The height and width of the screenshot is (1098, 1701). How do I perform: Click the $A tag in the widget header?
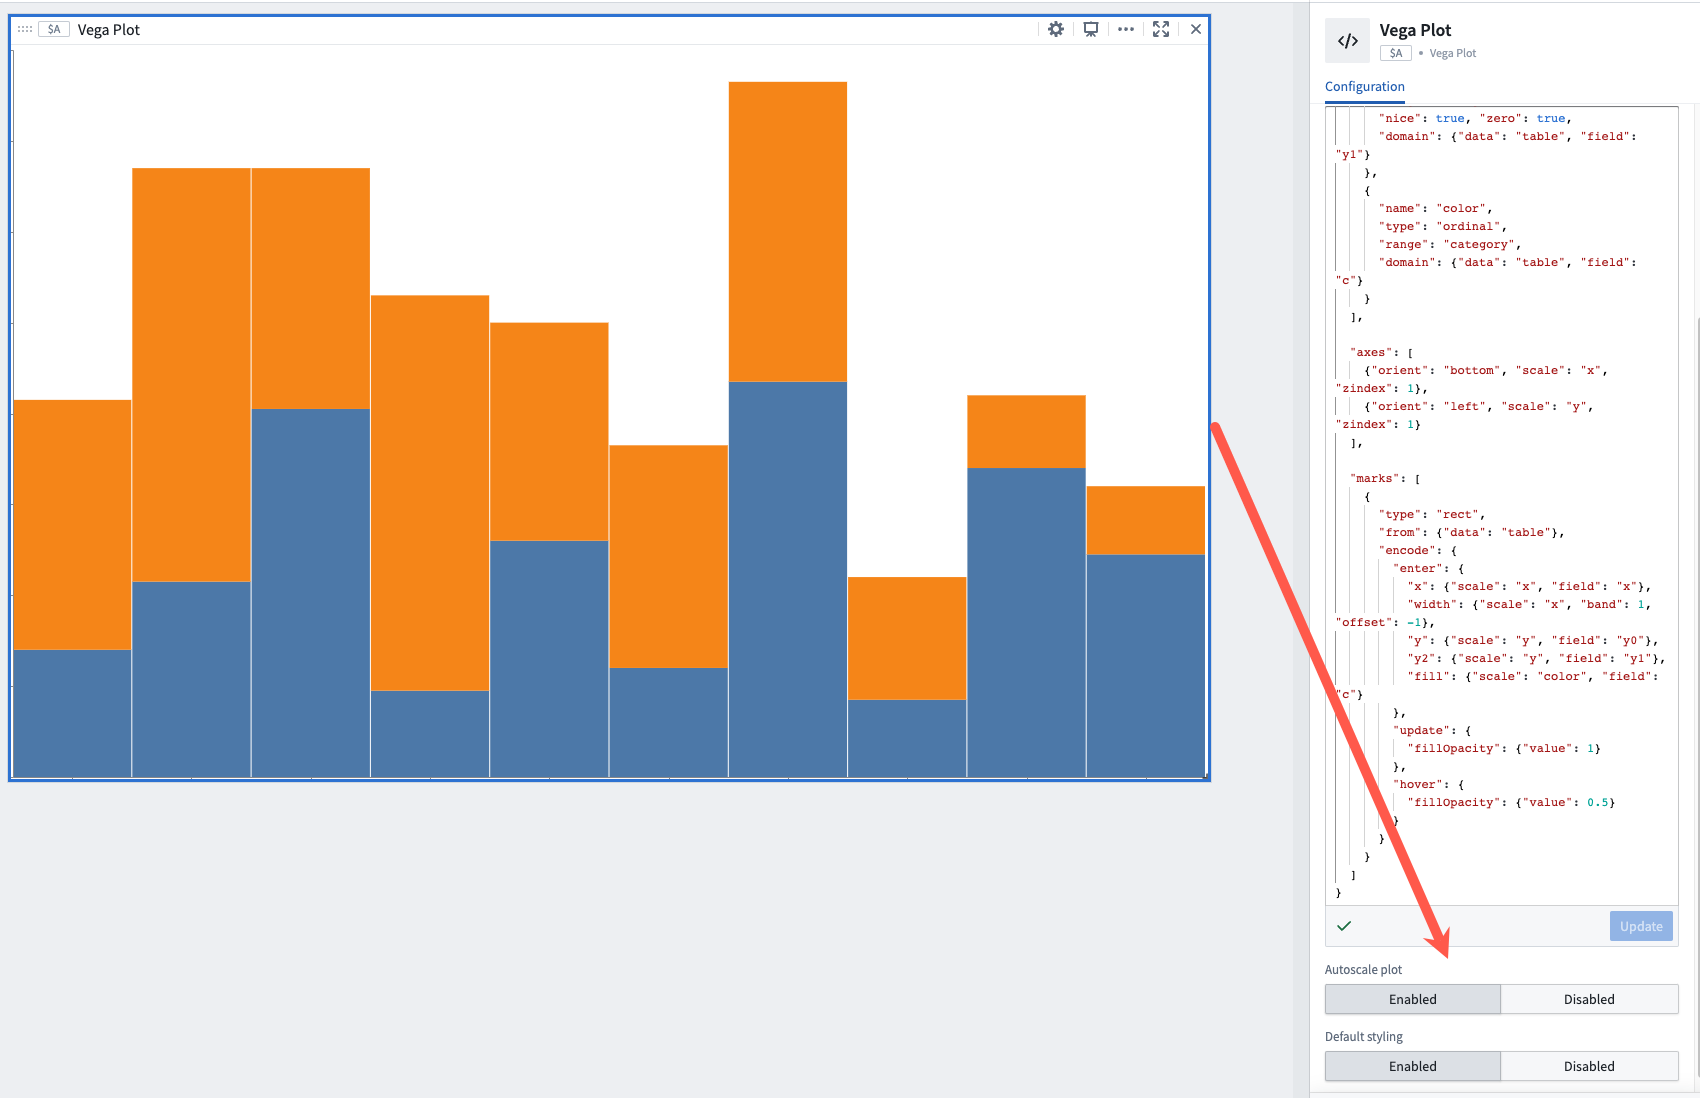click(54, 29)
